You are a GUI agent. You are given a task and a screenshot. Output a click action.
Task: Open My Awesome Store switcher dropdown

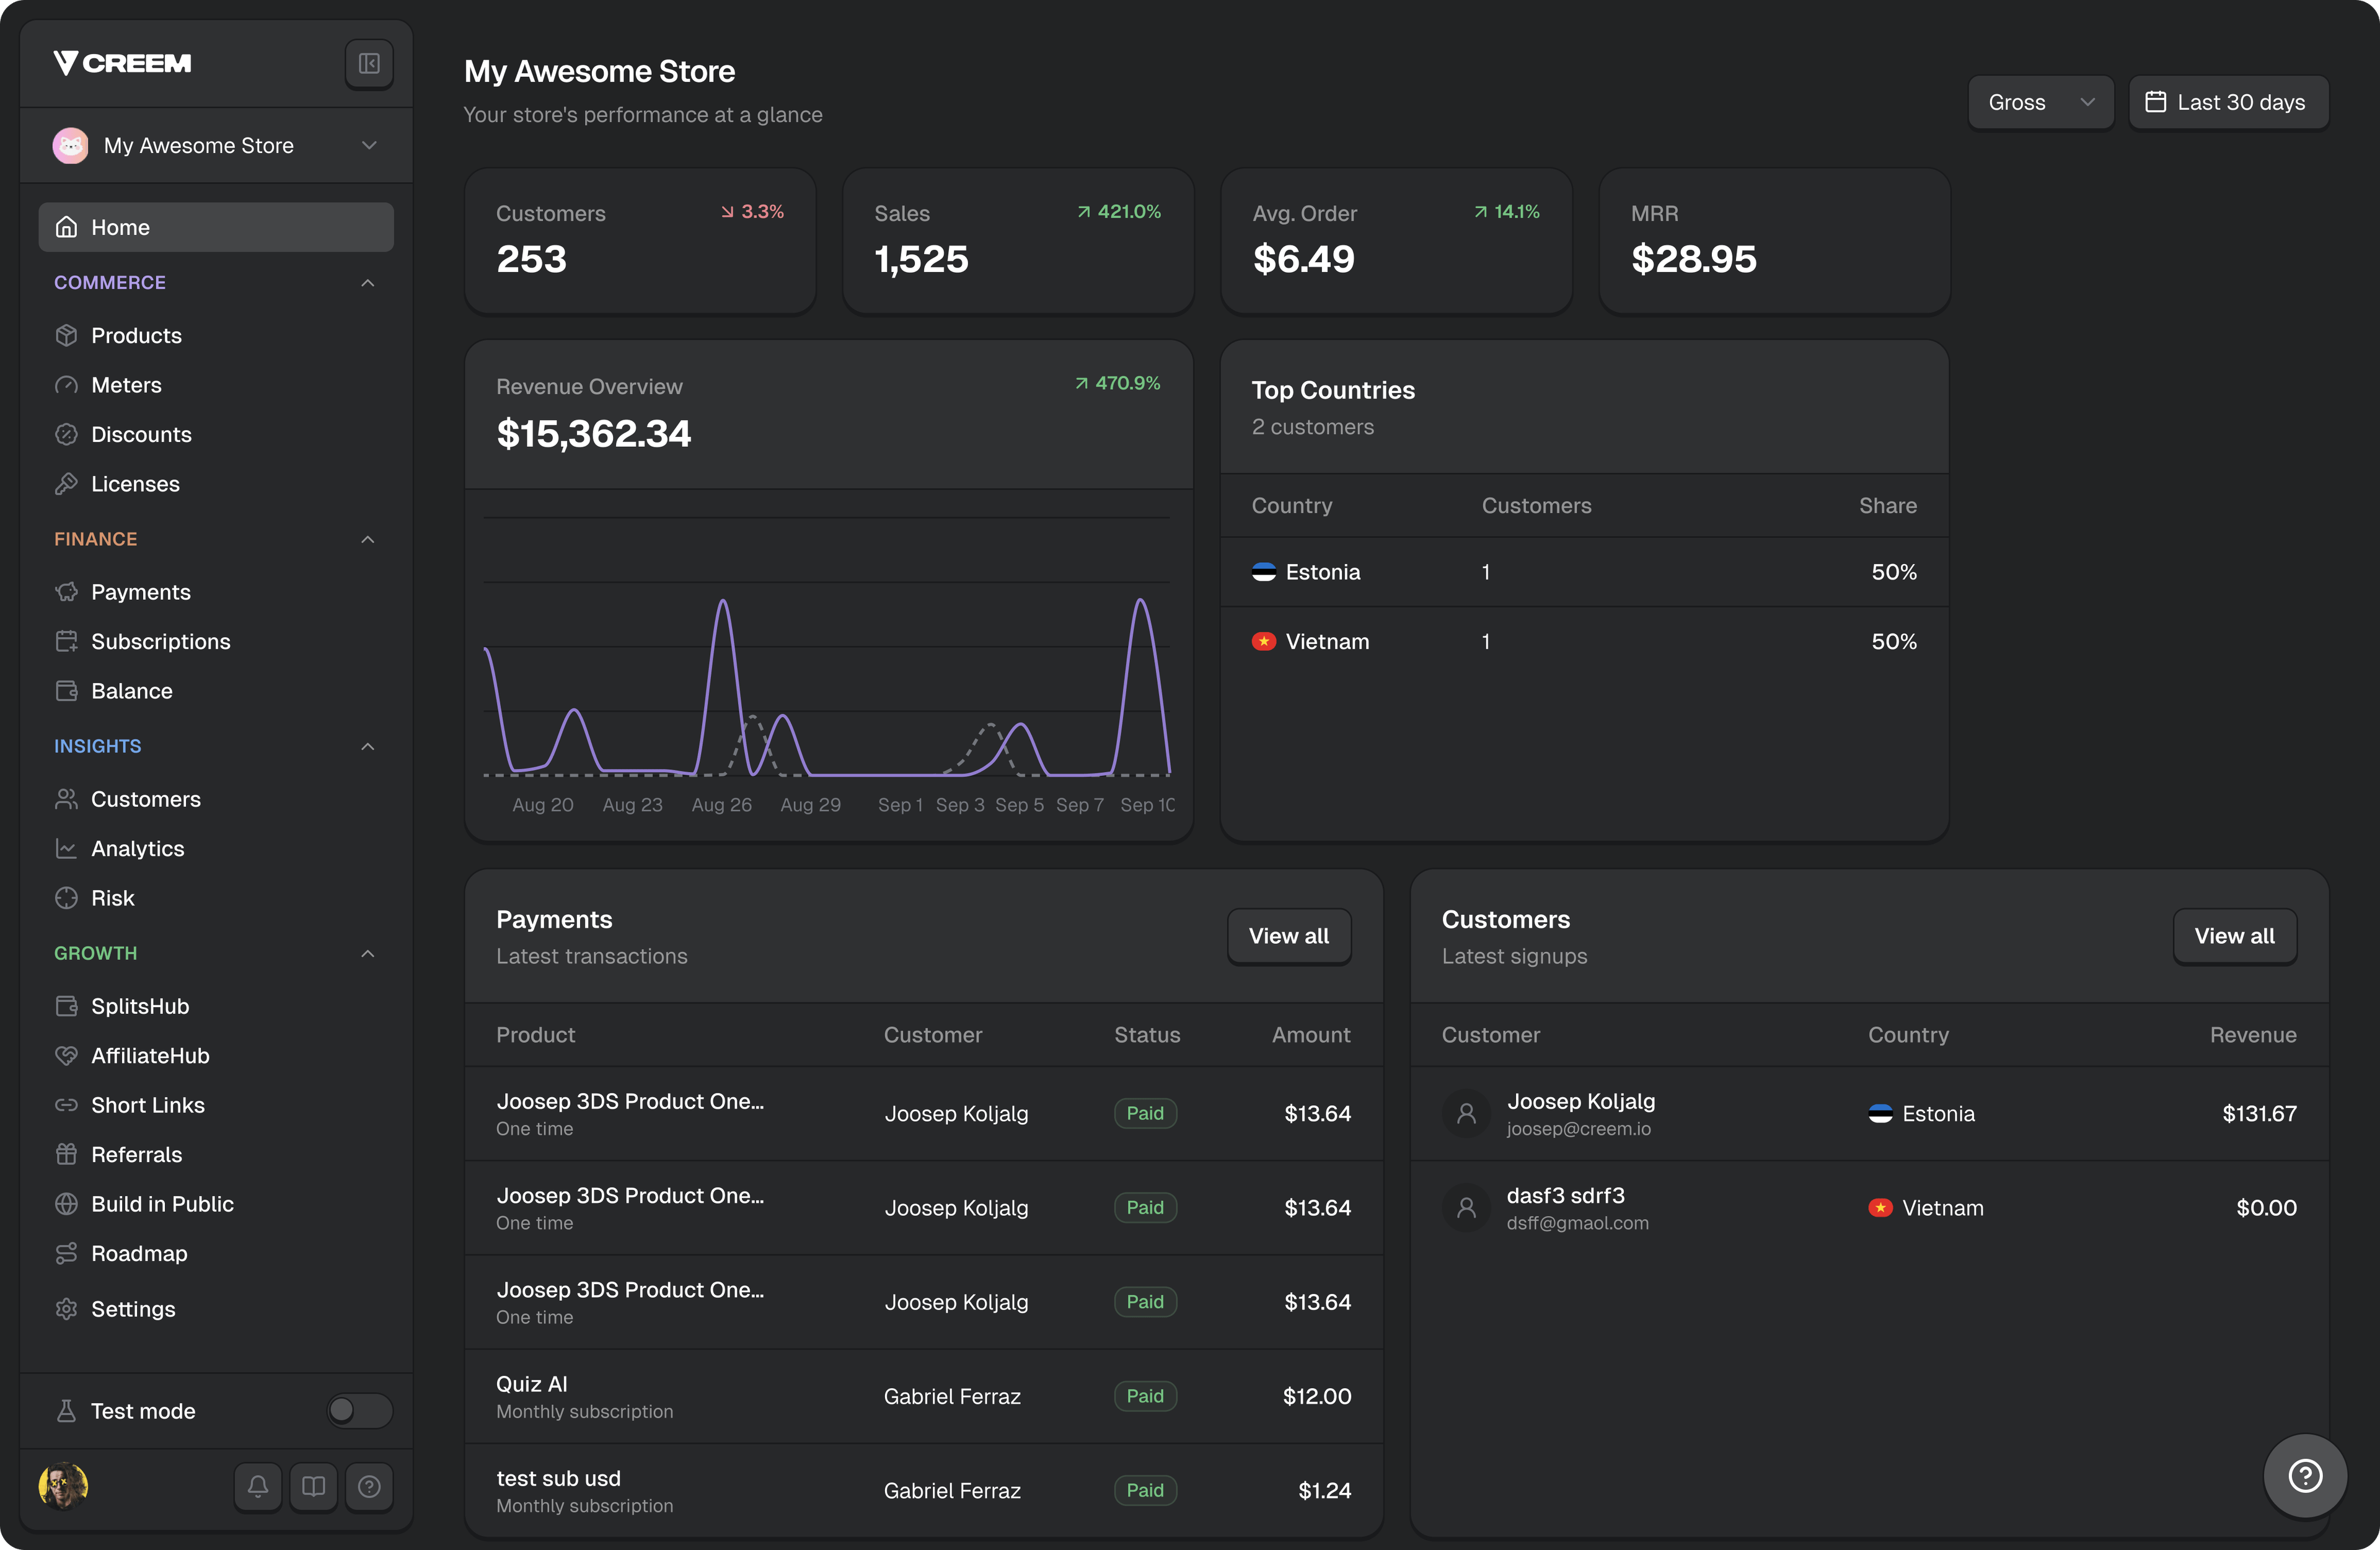(216, 146)
